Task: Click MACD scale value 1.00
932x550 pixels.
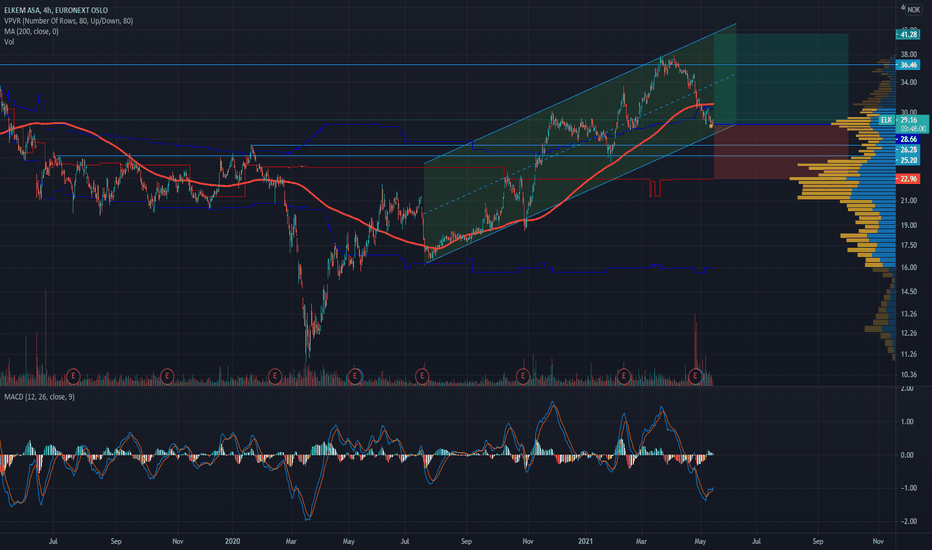Action: (907, 422)
